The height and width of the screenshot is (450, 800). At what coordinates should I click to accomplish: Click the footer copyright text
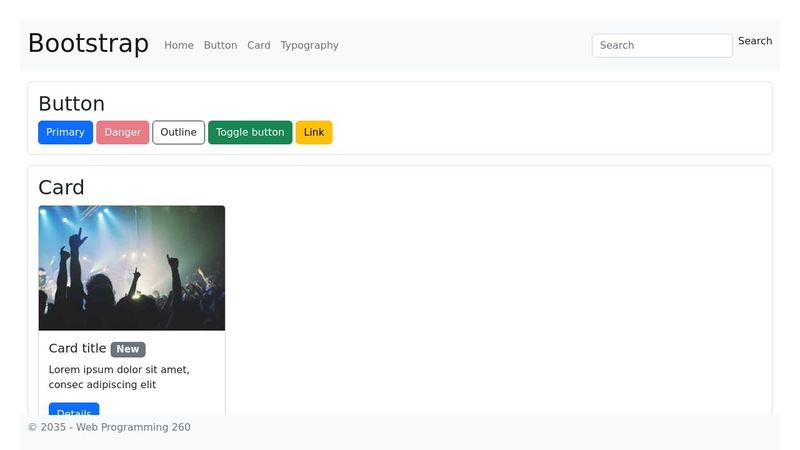(109, 427)
